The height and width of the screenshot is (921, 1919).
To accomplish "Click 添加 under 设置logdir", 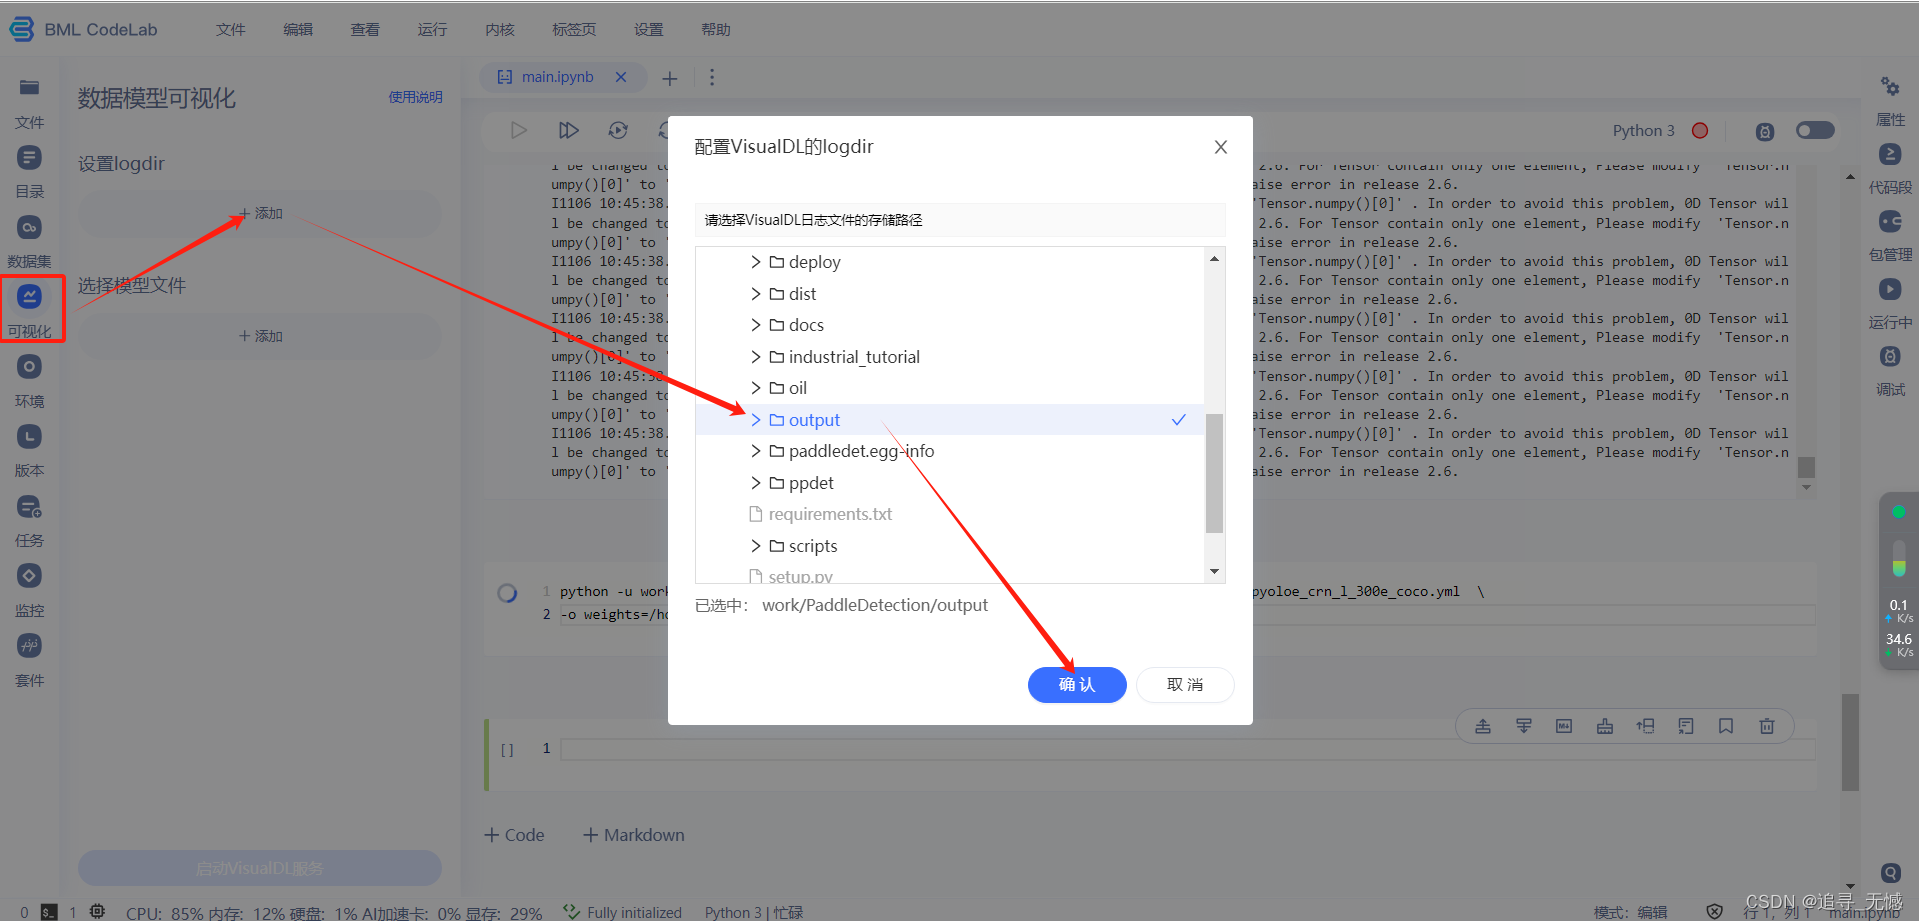I will click(x=260, y=213).
